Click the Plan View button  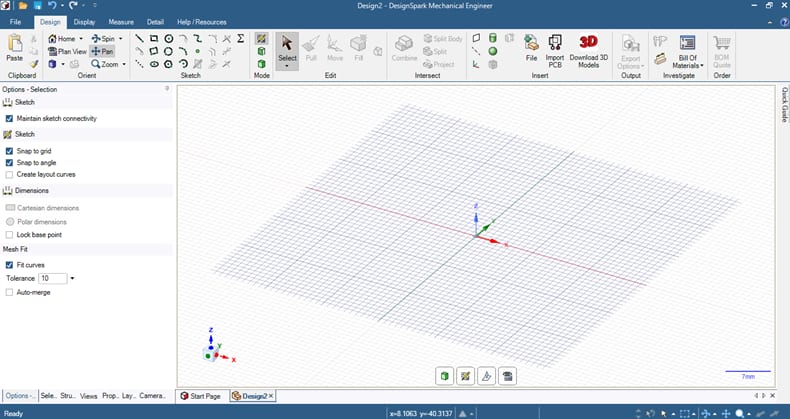point(68,51)
